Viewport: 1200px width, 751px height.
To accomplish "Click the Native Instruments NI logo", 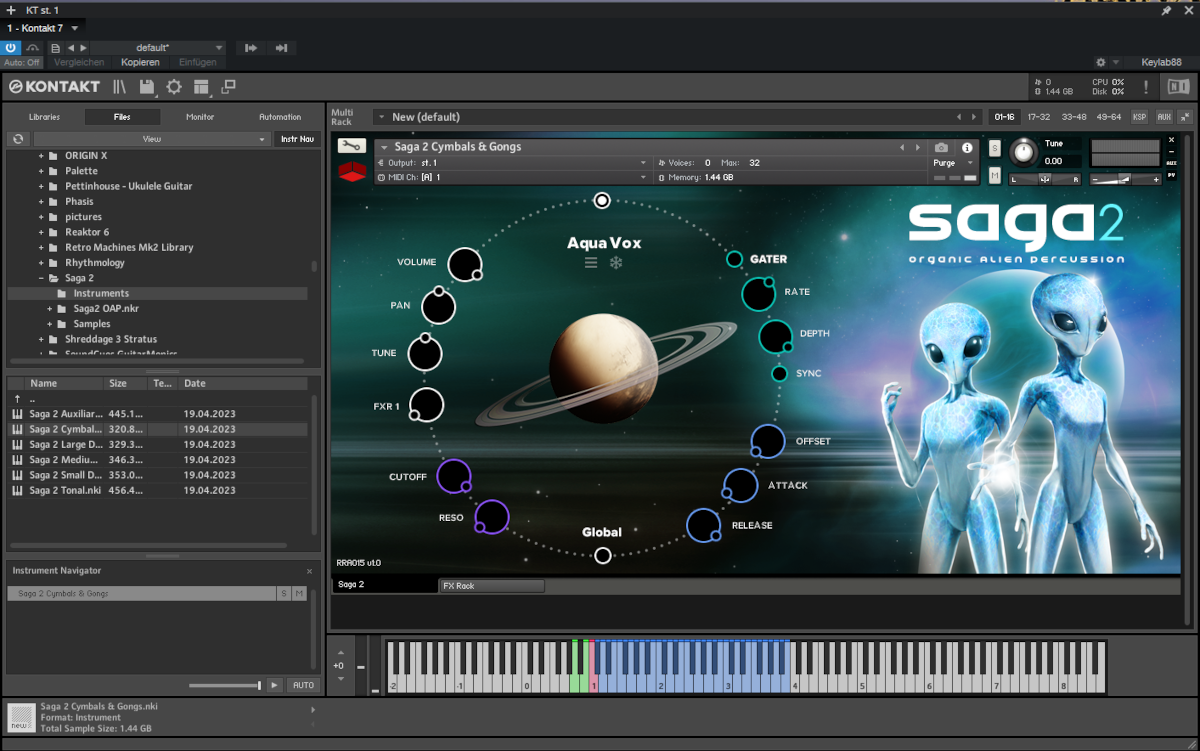I will (1178, 86).
